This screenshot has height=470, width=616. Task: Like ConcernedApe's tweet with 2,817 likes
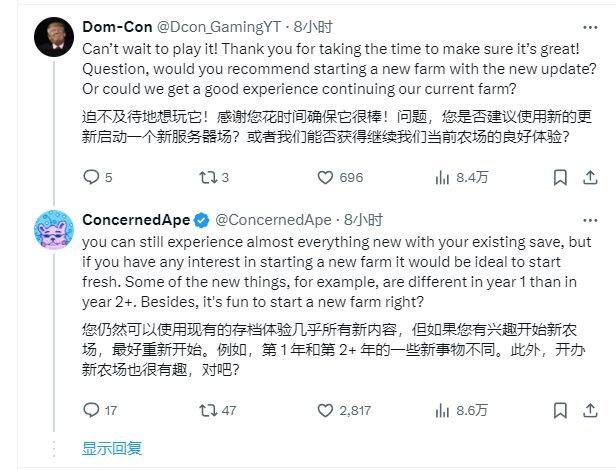tap(325, 410)
